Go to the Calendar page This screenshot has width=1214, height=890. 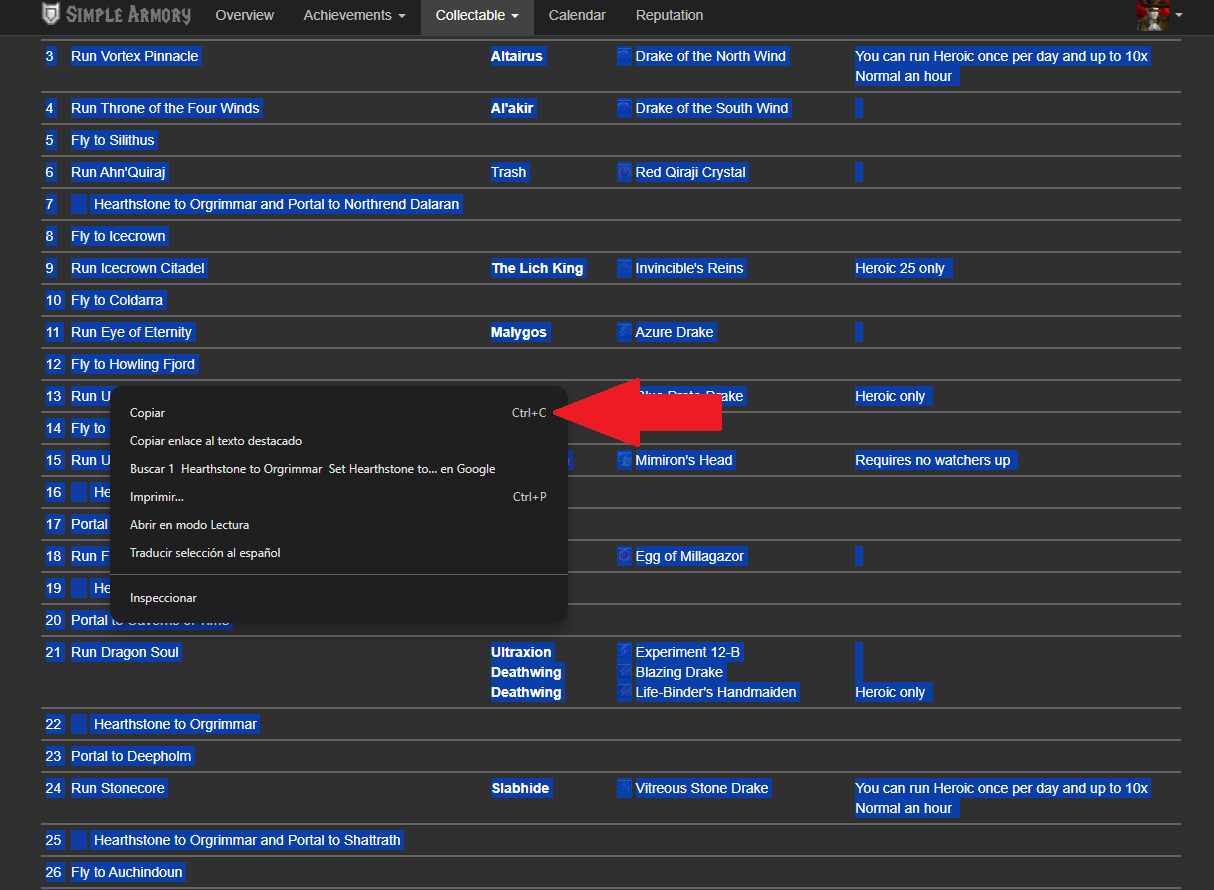coord(577,16)
